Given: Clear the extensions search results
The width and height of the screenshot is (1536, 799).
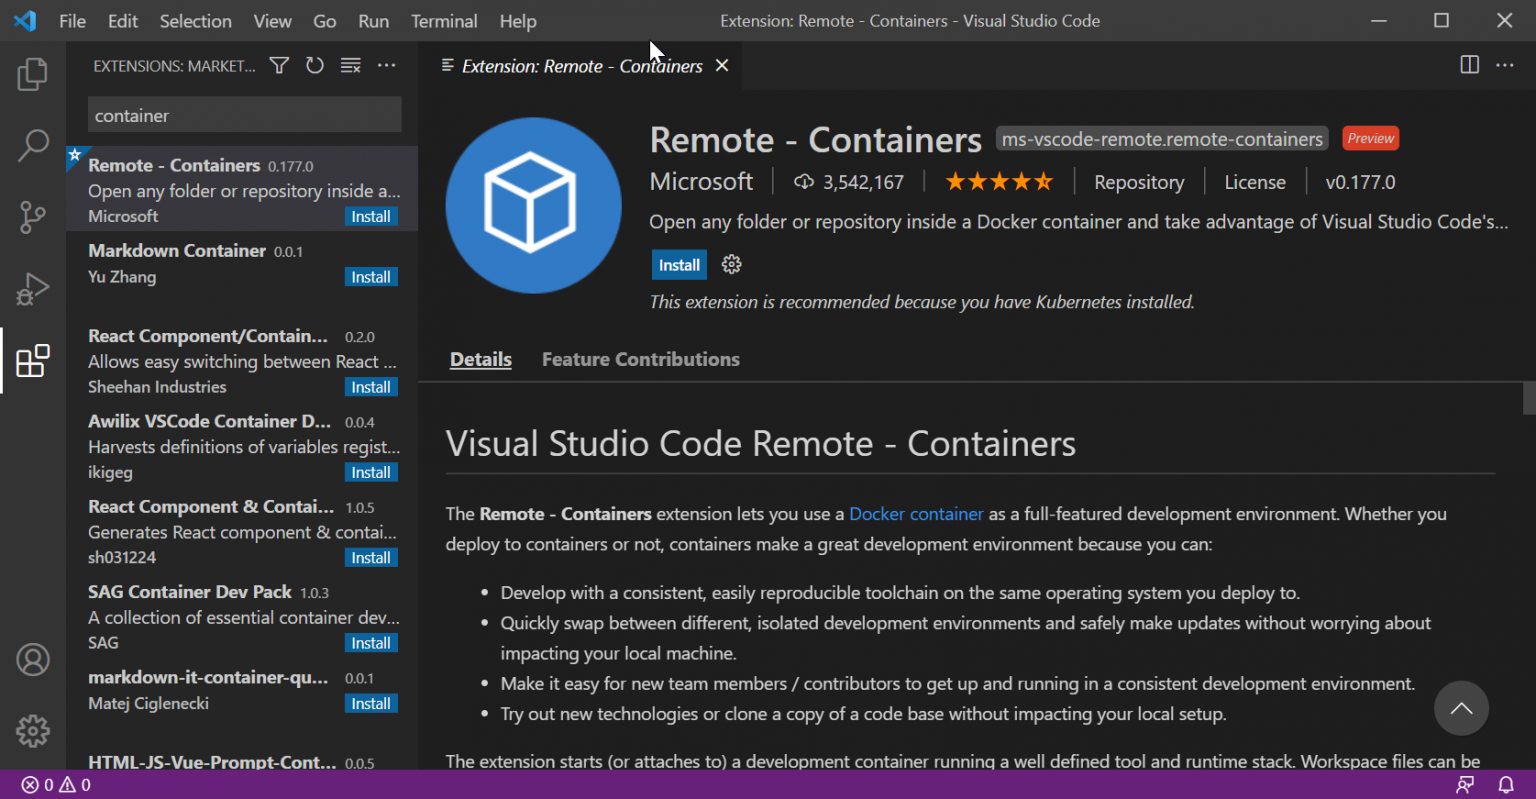Looking at the screenshot, I should click(350, 65).
